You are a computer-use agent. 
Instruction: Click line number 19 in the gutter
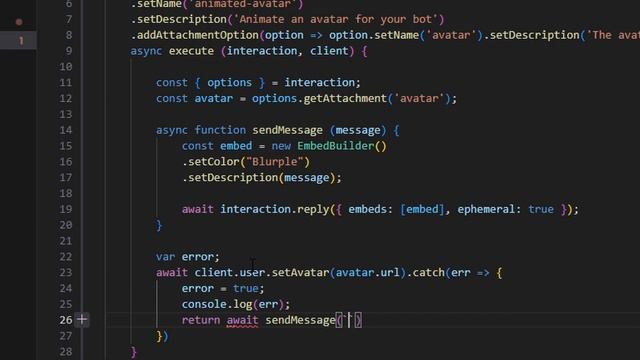[x=66, y=209]
